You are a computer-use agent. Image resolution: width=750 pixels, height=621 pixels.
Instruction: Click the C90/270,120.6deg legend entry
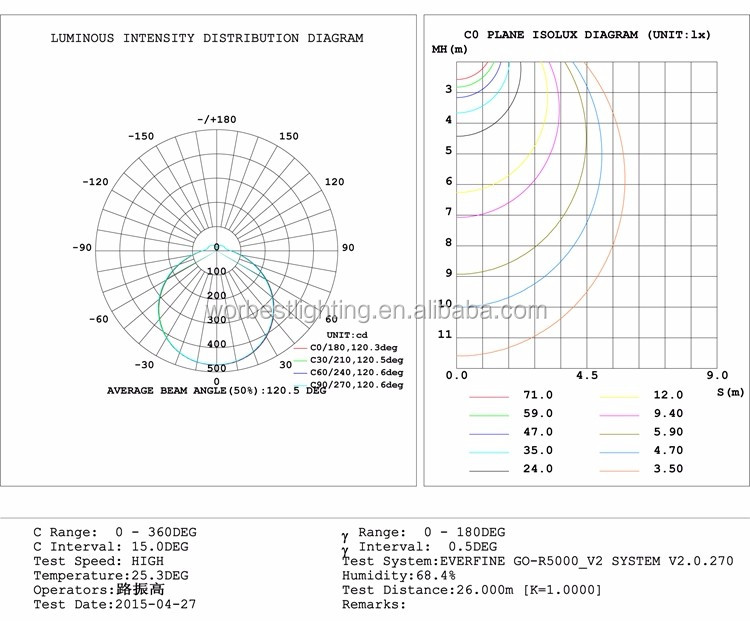click(x=349, y=385)
